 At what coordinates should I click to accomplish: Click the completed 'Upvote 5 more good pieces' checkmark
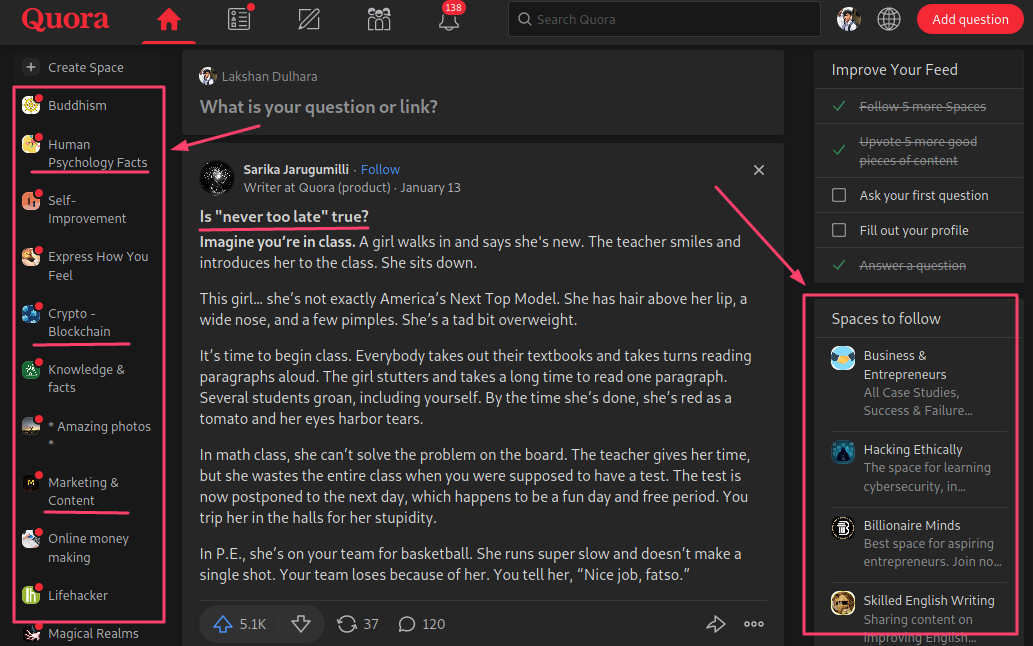pos(839,150)
